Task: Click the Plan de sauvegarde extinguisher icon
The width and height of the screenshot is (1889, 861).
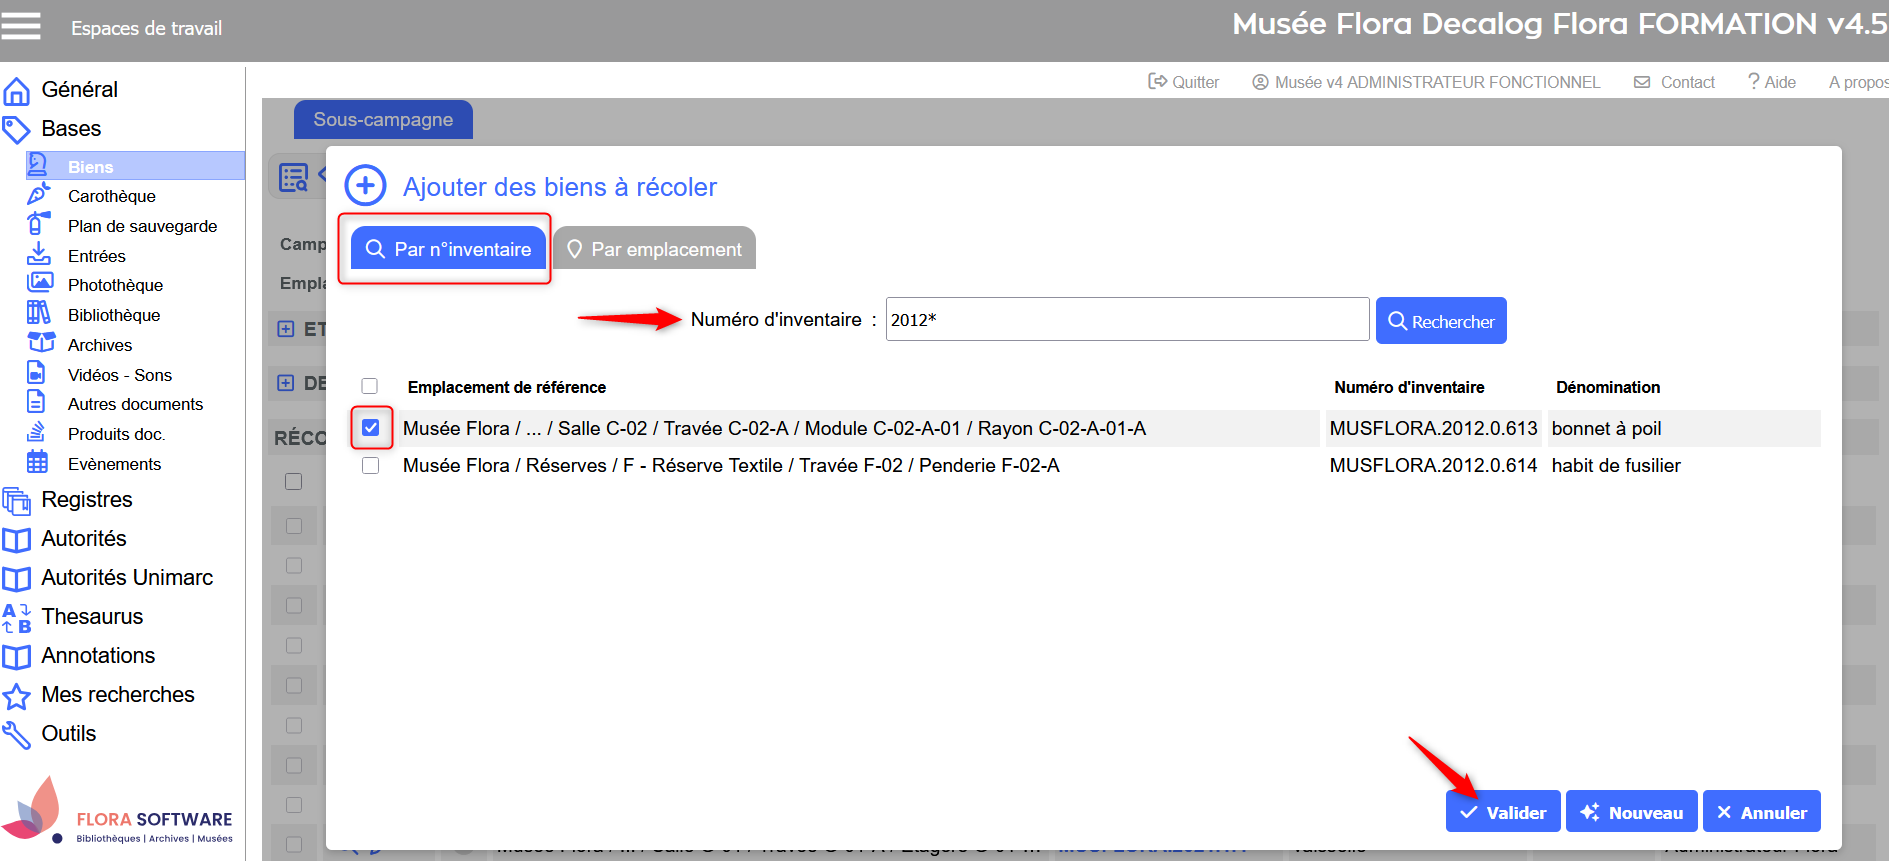Action: click(x=38, y=224)
